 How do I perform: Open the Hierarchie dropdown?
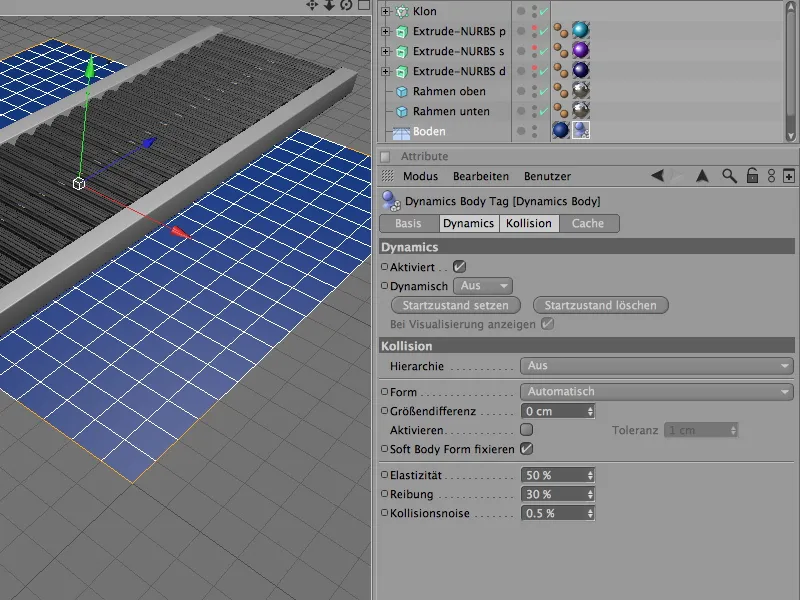click(656, 367)
